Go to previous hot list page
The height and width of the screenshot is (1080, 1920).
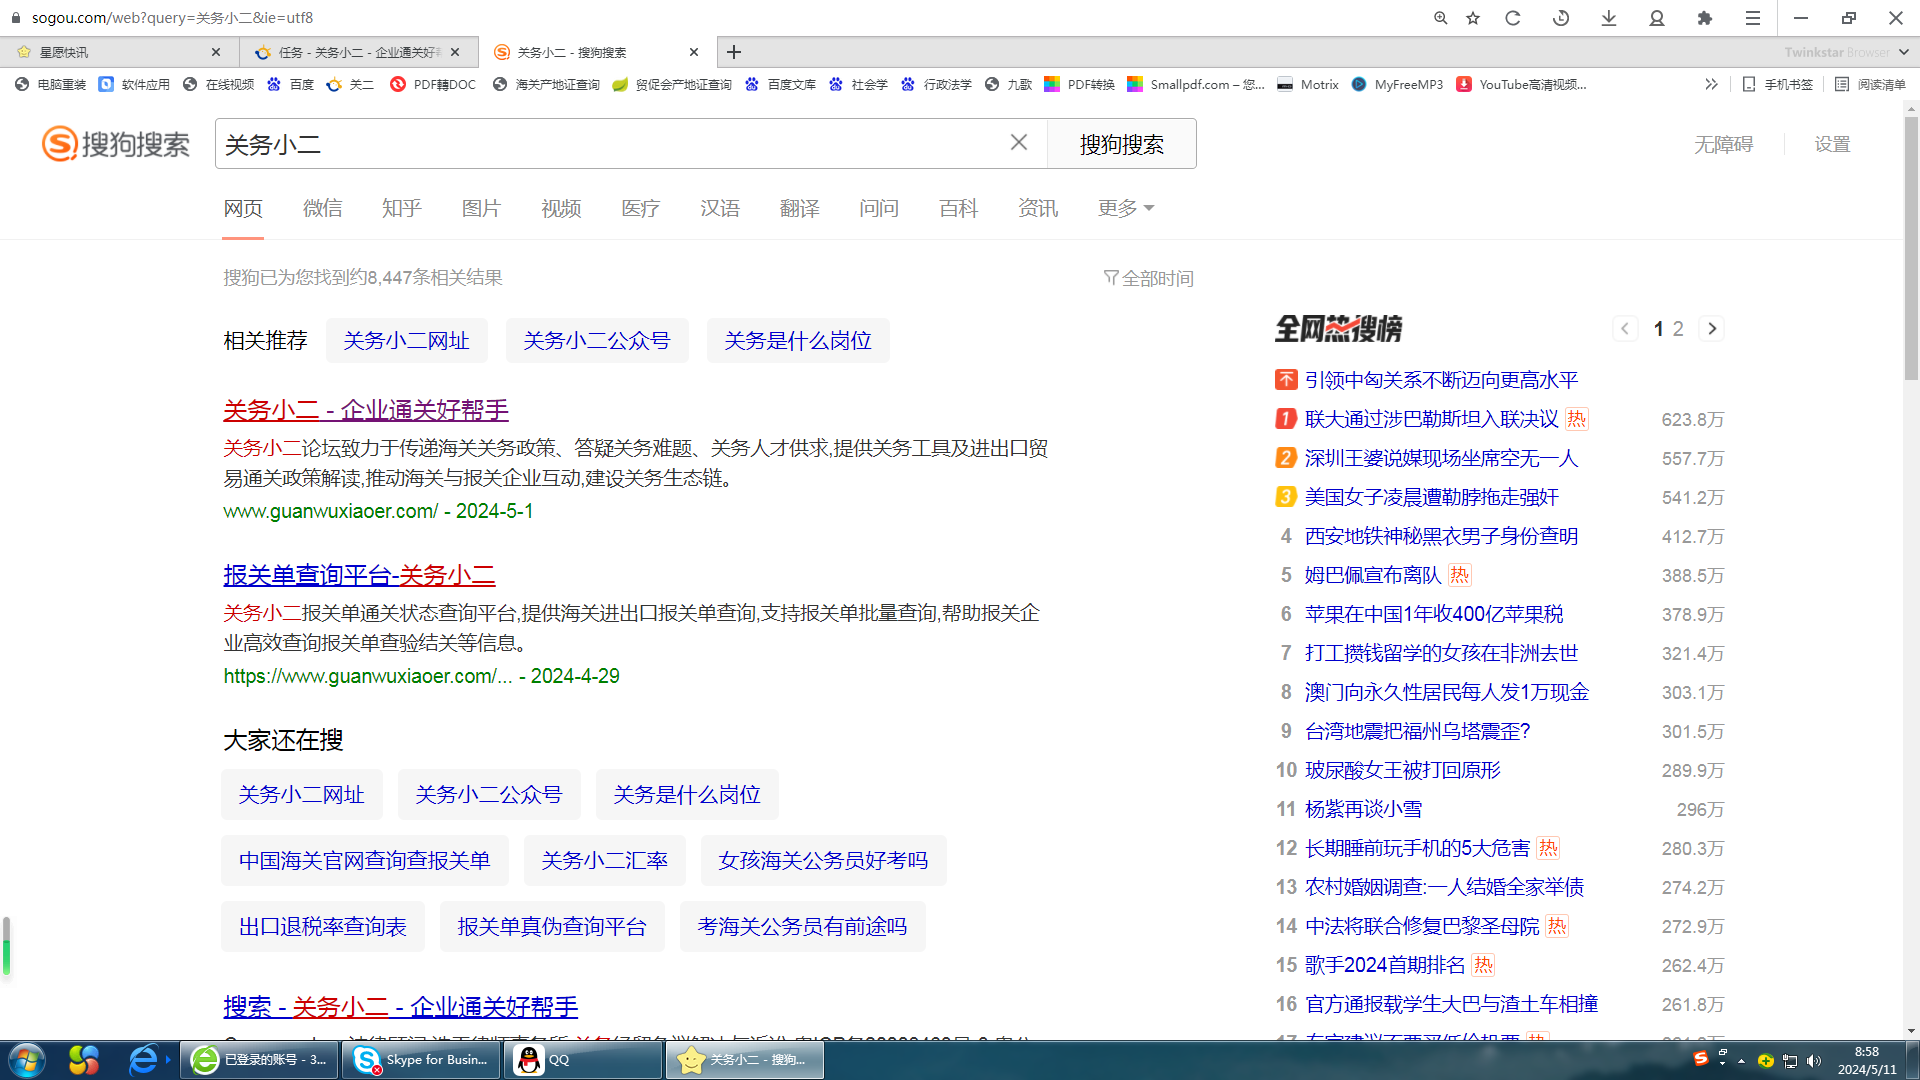click(1626, 329)
